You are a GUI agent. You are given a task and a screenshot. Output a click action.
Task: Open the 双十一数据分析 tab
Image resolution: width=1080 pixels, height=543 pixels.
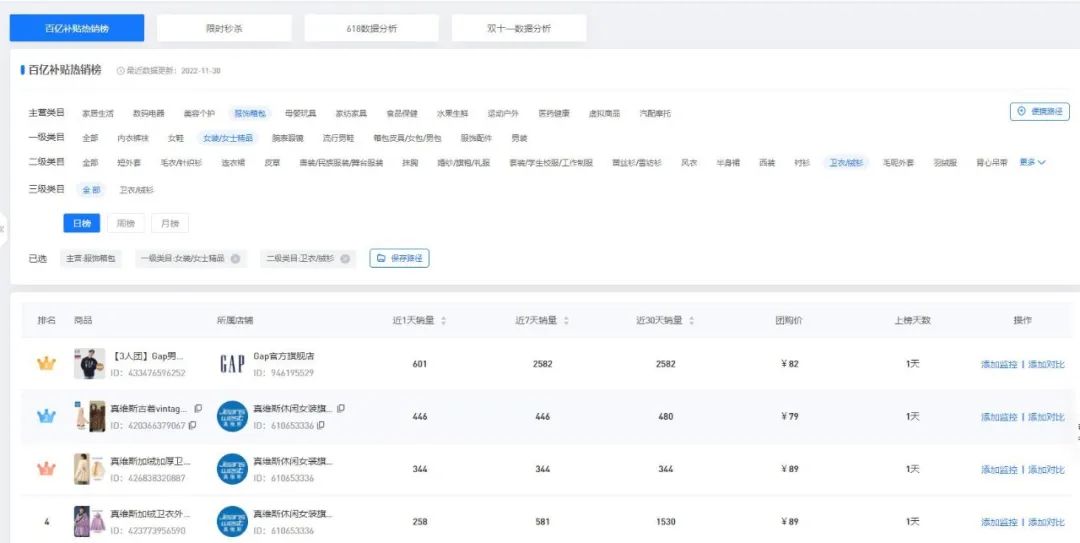(x=519, y=28)
